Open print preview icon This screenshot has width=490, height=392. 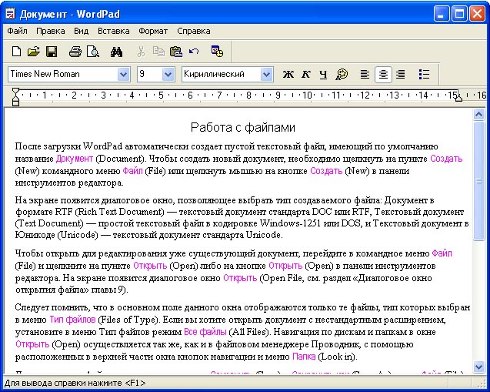point(93,51)
